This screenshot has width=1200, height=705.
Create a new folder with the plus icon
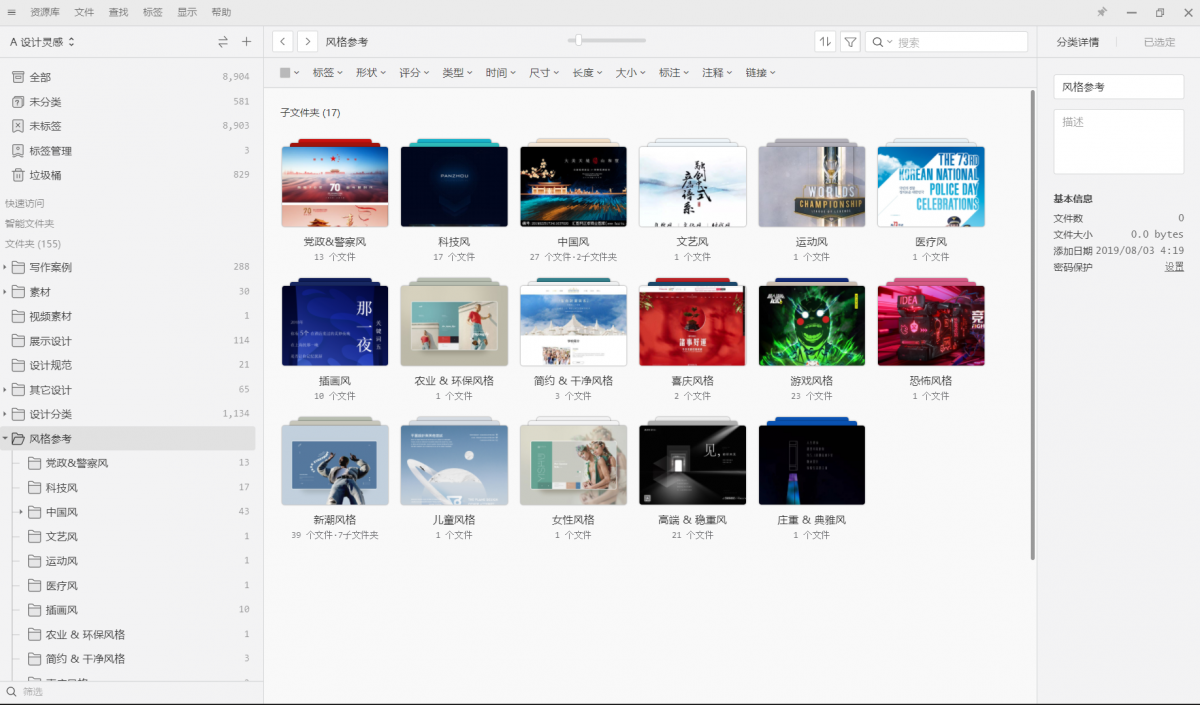coord(246,41)
